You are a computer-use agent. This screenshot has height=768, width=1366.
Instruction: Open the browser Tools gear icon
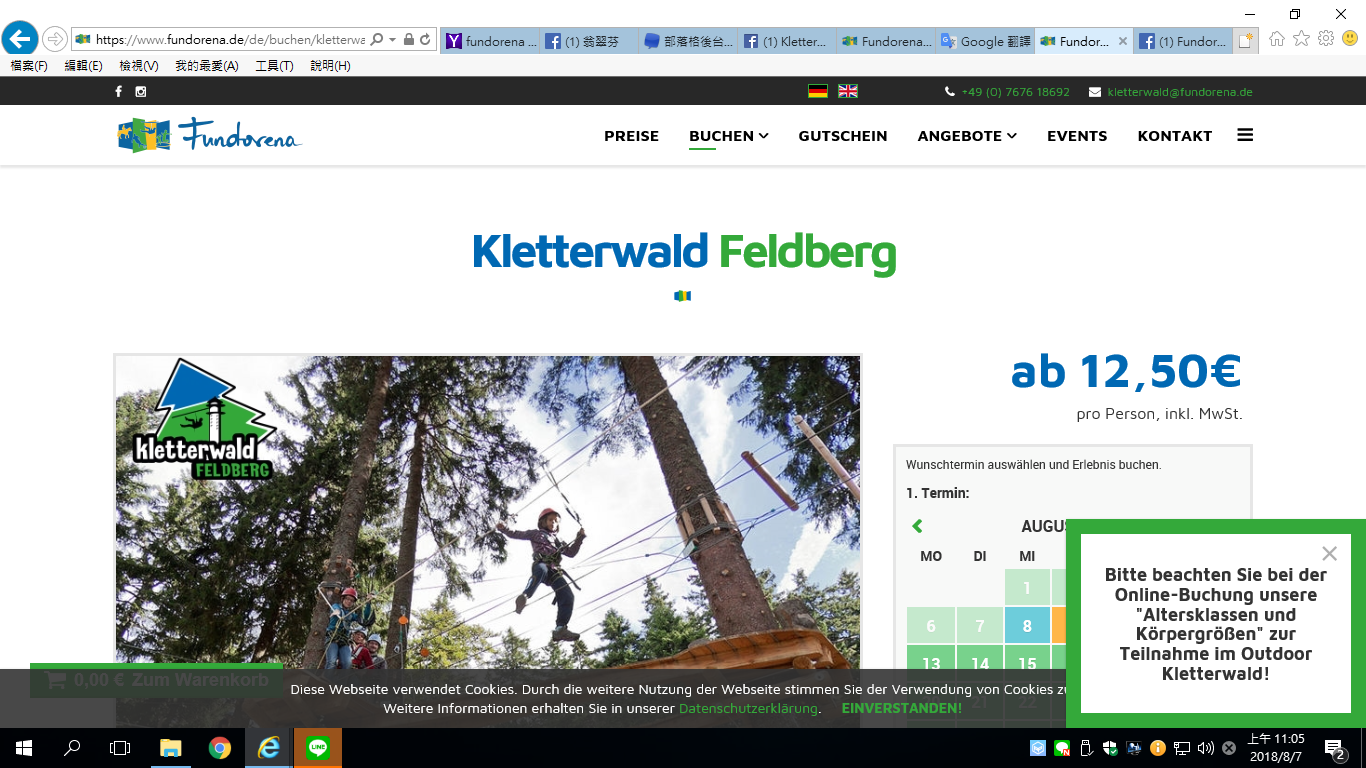[1326, 39]
